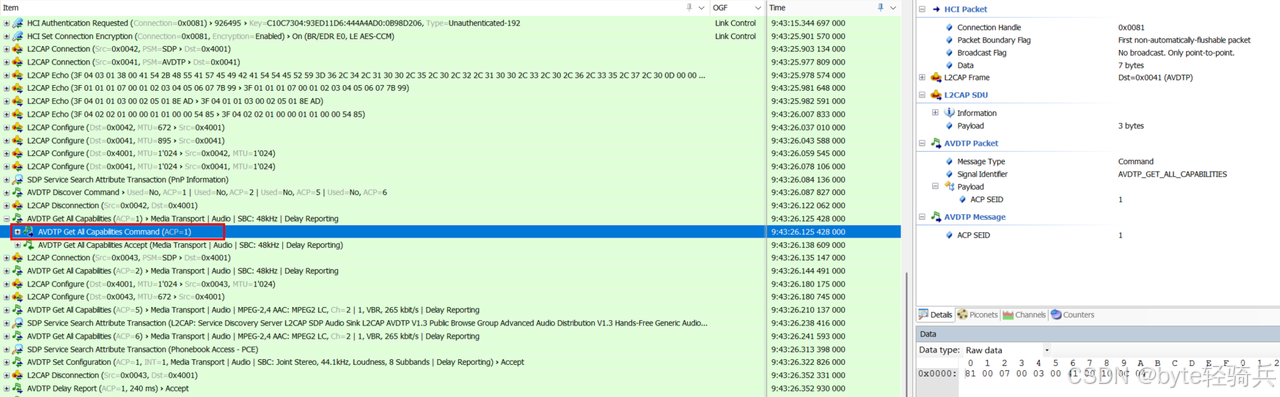
Task: Click the HCI Authentication Requested row icon
Action: pyautogui.click(x=17, y=23)
